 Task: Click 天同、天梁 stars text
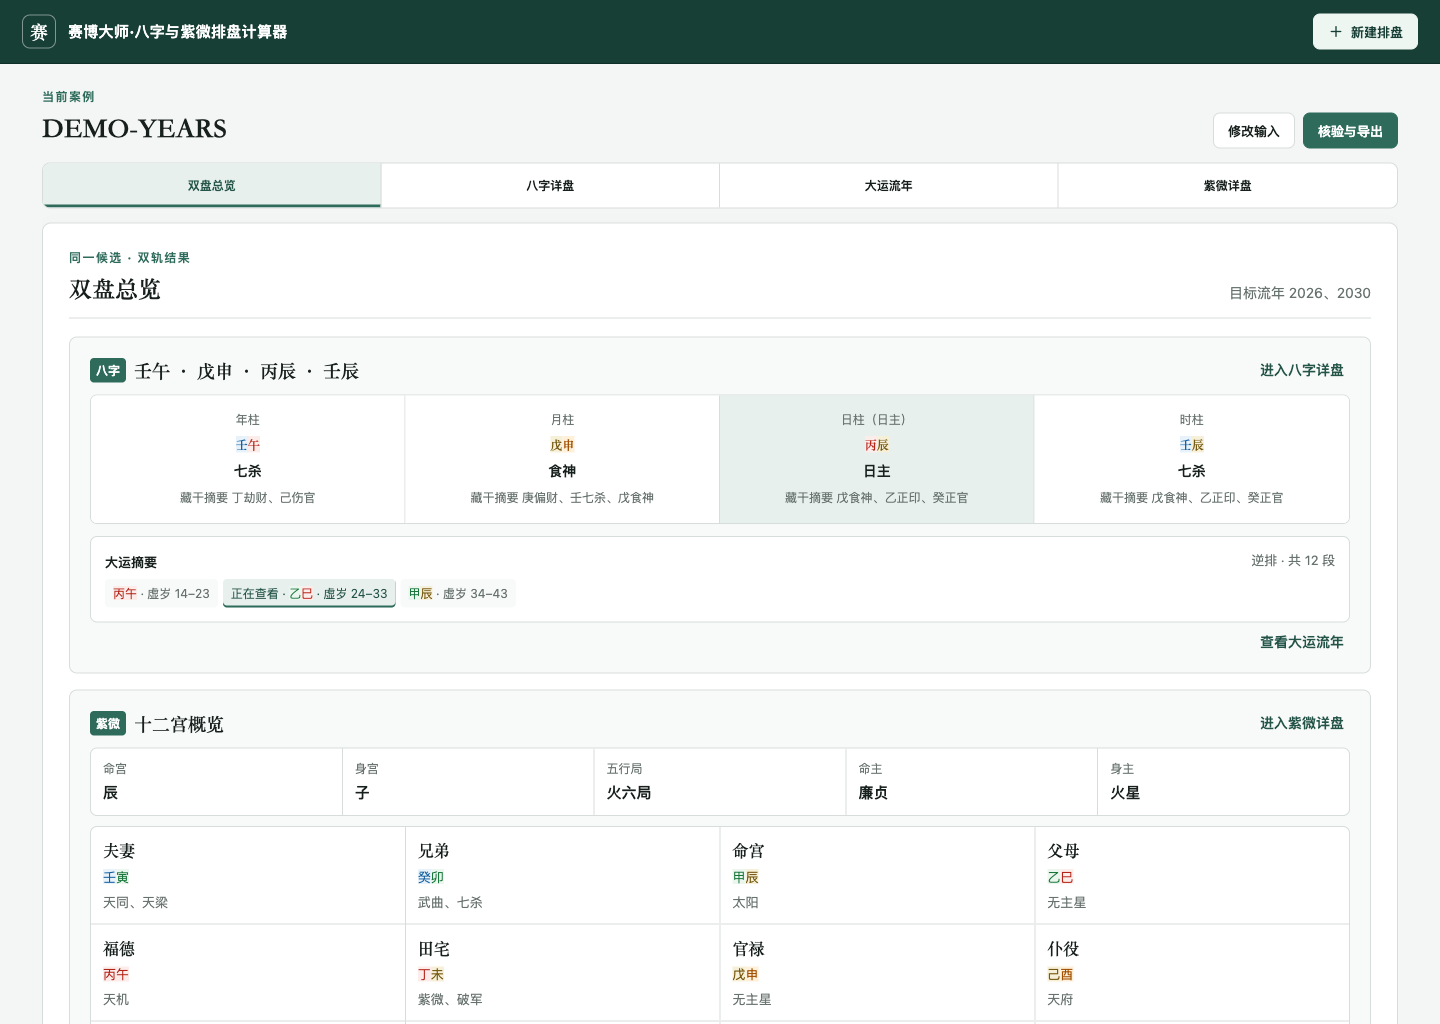[136, 903]
